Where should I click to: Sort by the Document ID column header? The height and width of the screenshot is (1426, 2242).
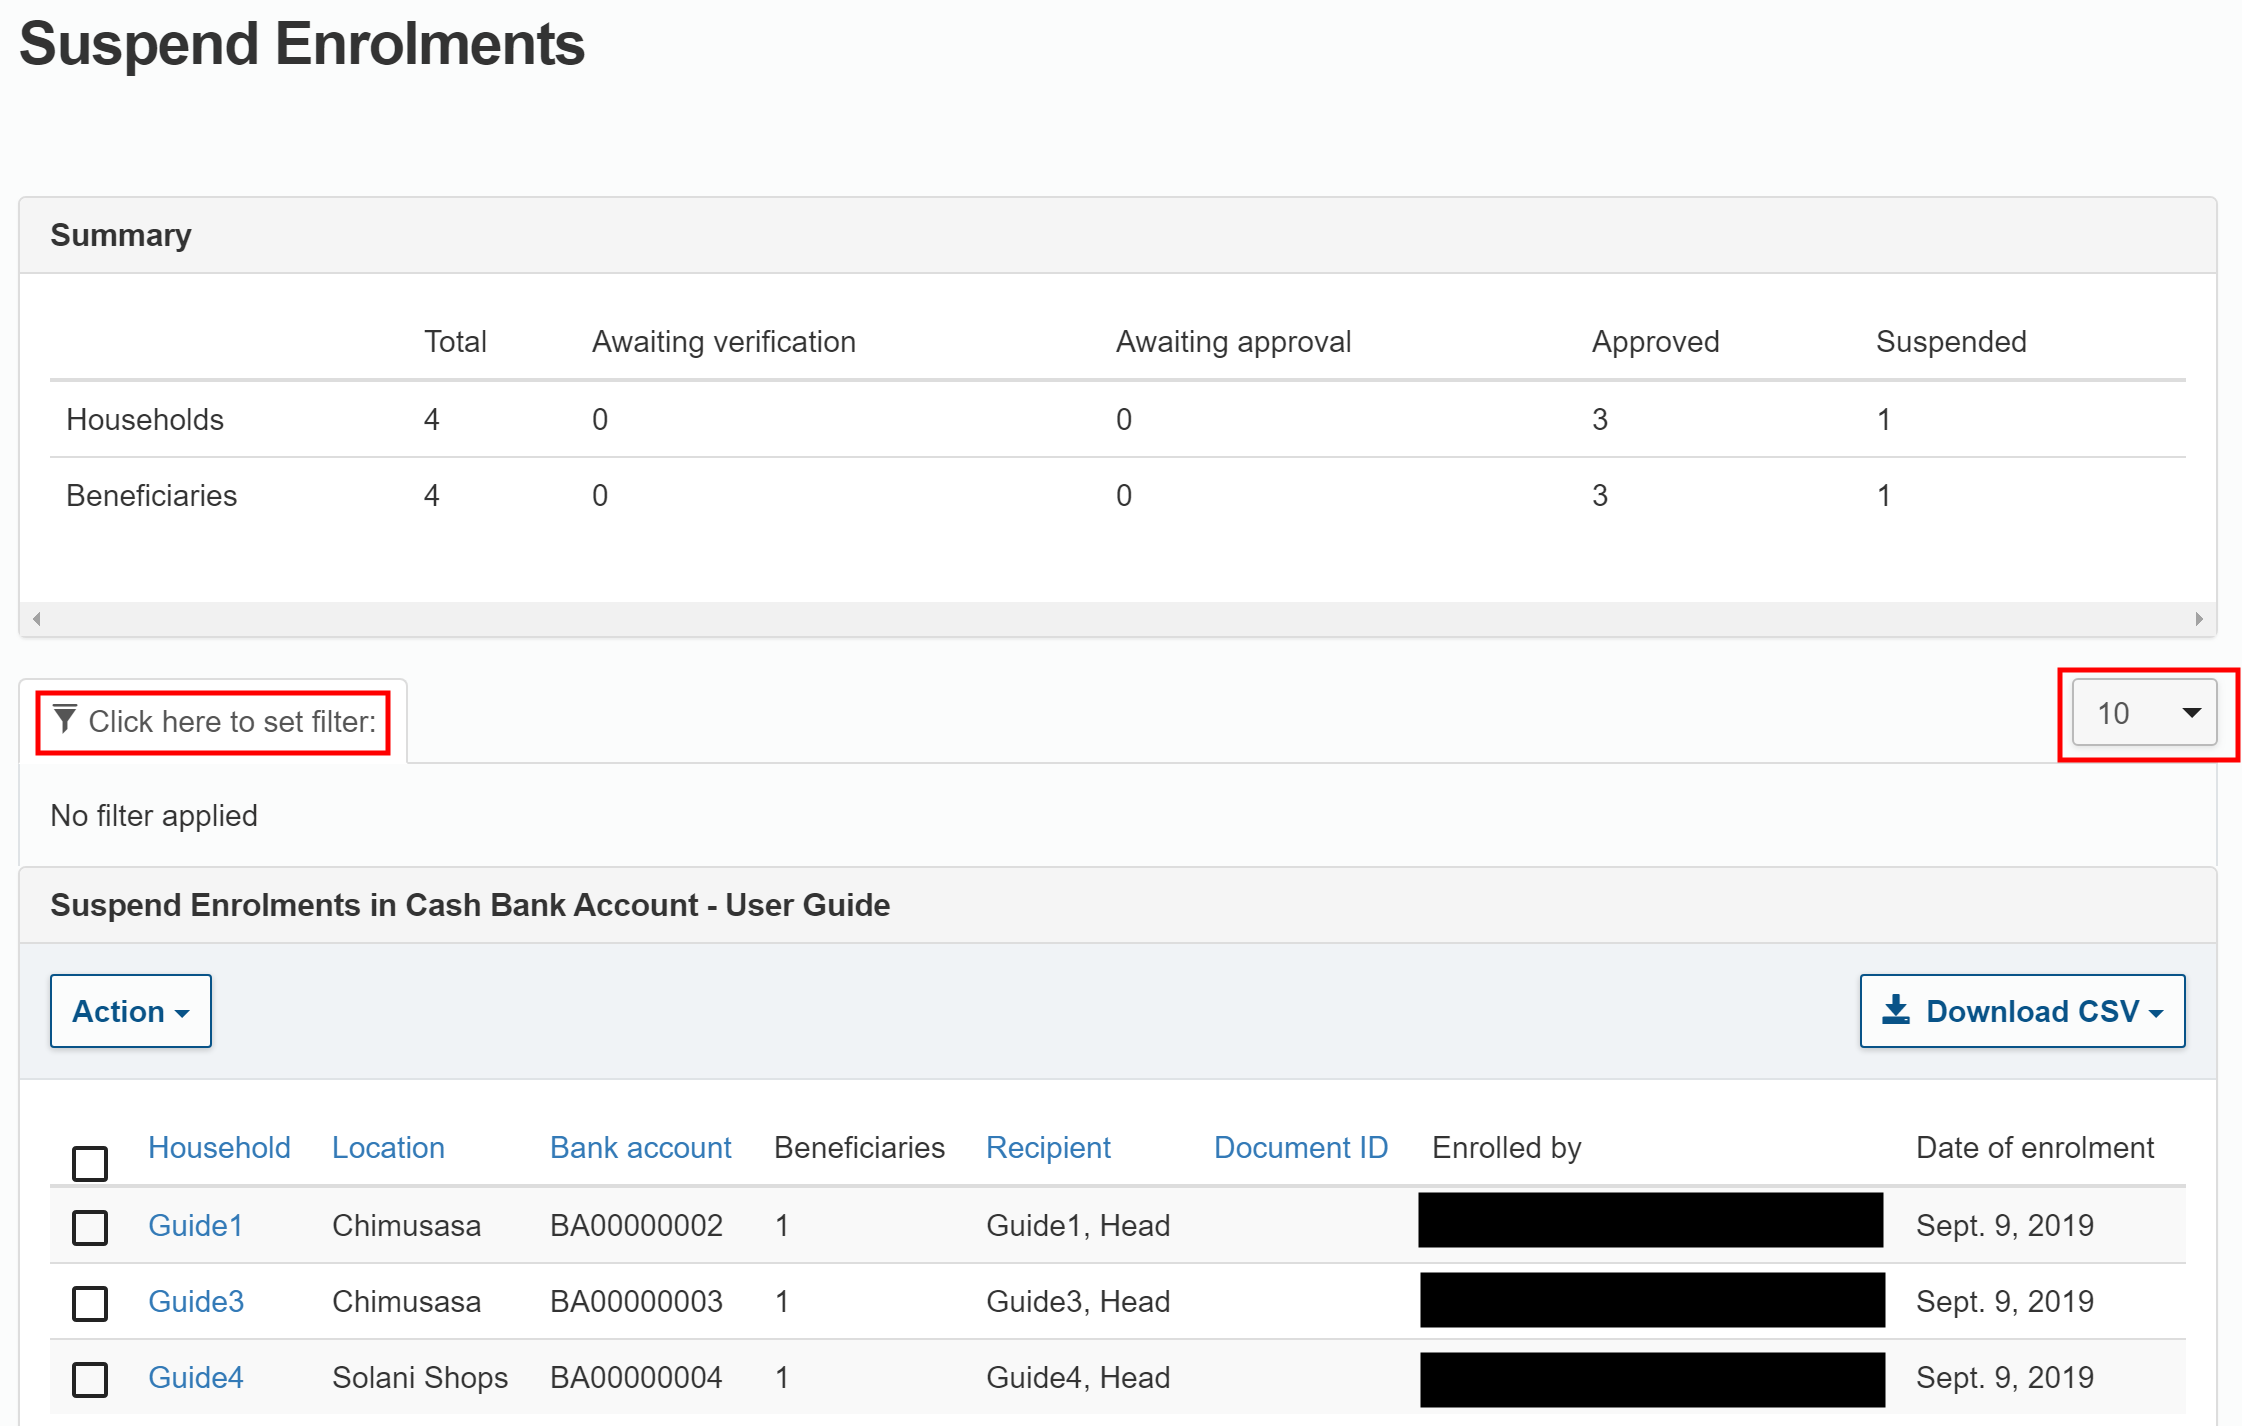(x=1300, y=1147)
